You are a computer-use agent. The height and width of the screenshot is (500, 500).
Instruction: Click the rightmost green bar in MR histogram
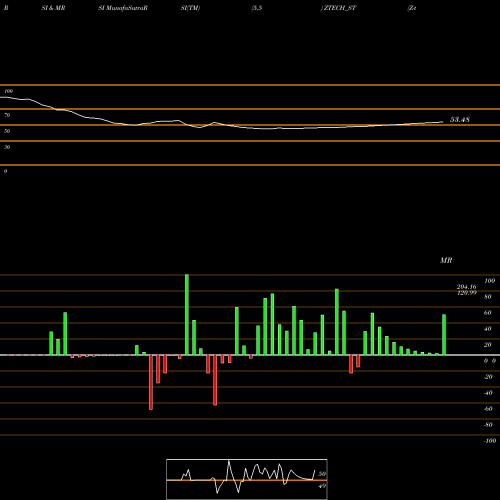444,334
